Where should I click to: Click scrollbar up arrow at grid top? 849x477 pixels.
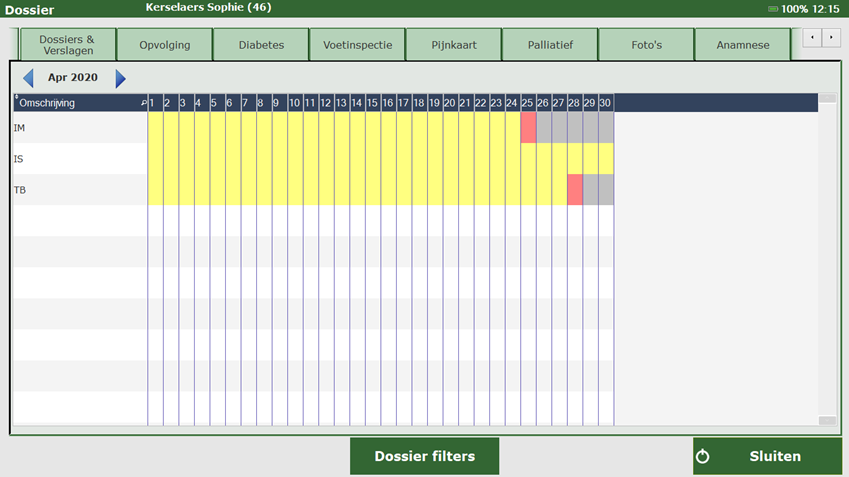point(827,99)
